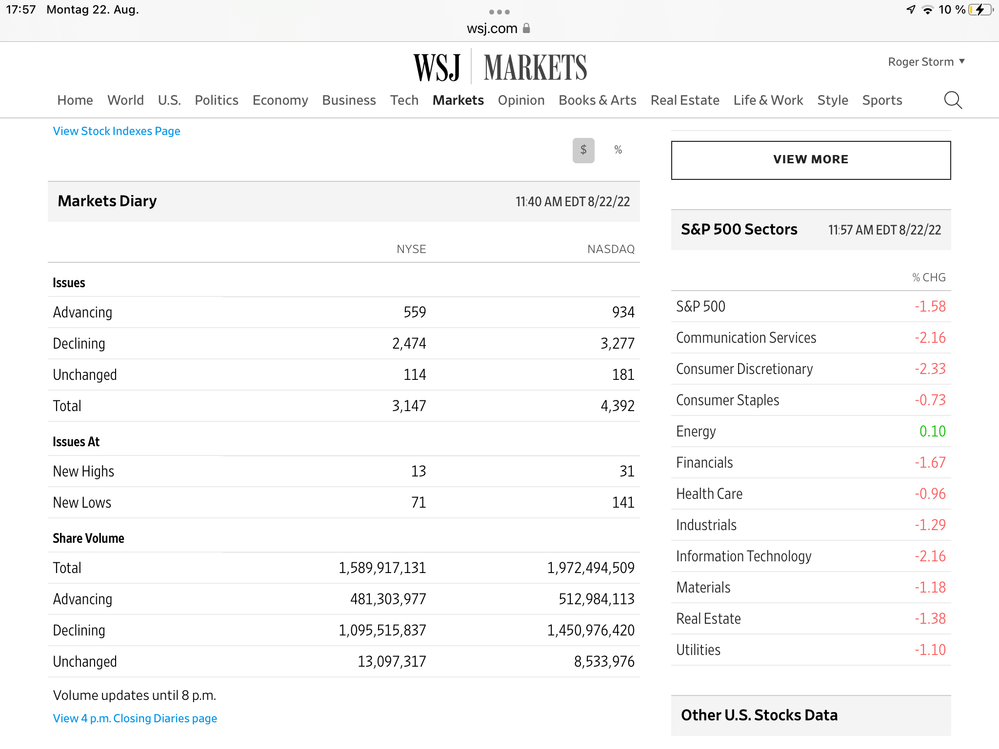Open the Real Estate nav section
This screenshot has height=749, width=999.
(x=685, y=100)
